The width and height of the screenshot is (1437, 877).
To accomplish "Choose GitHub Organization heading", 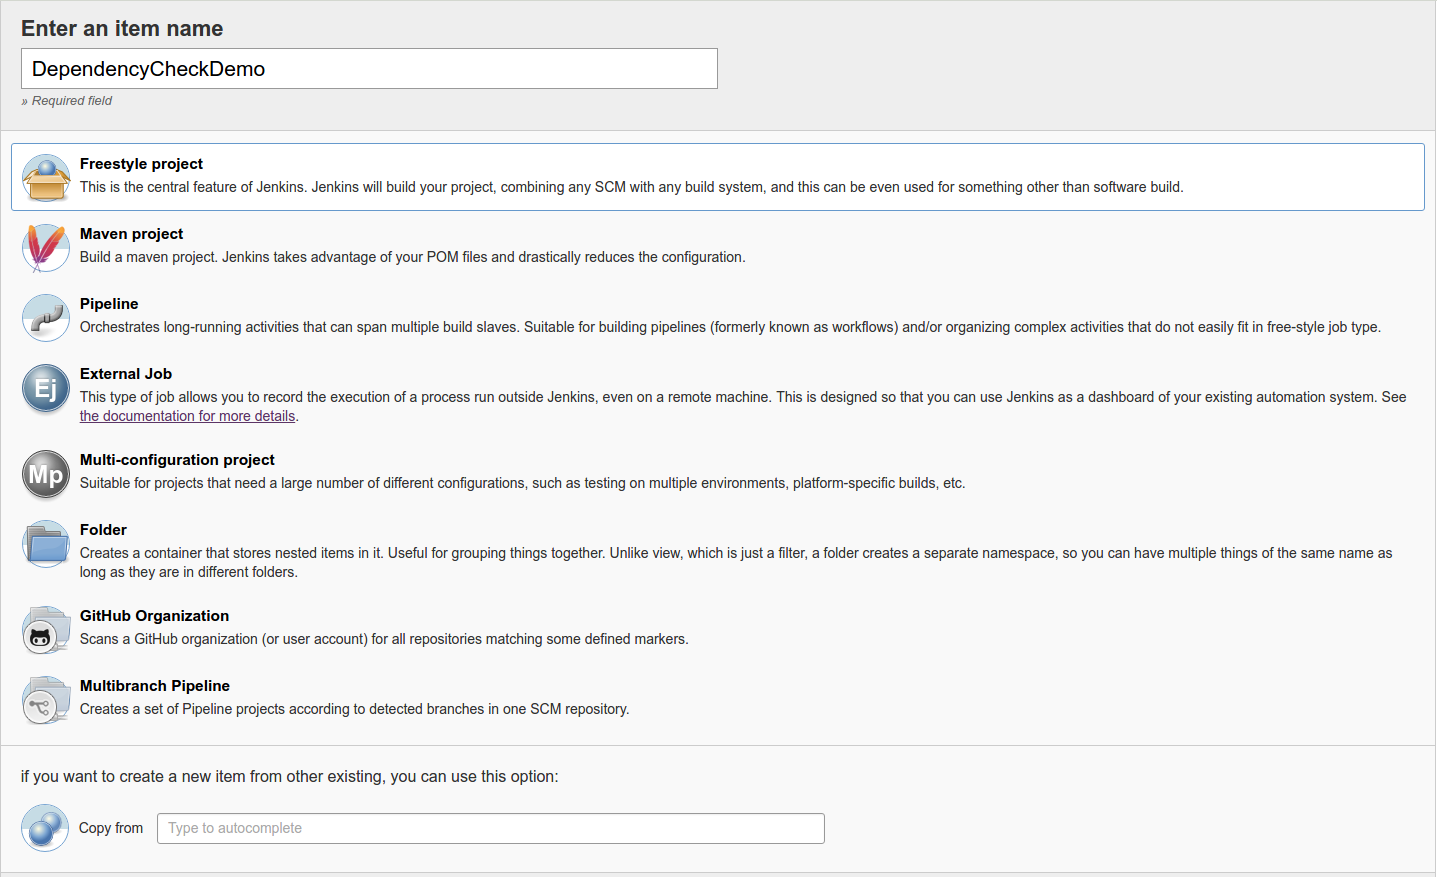I will coord(154,616).
